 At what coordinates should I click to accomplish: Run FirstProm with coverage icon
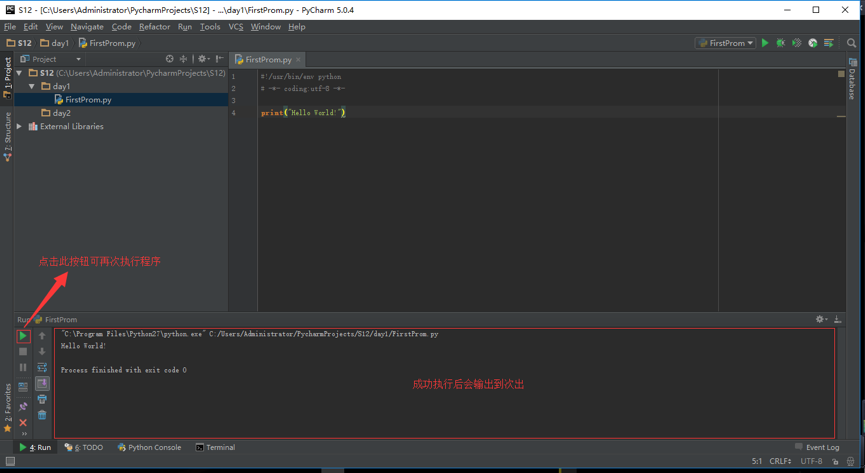(x=797, y=43)
